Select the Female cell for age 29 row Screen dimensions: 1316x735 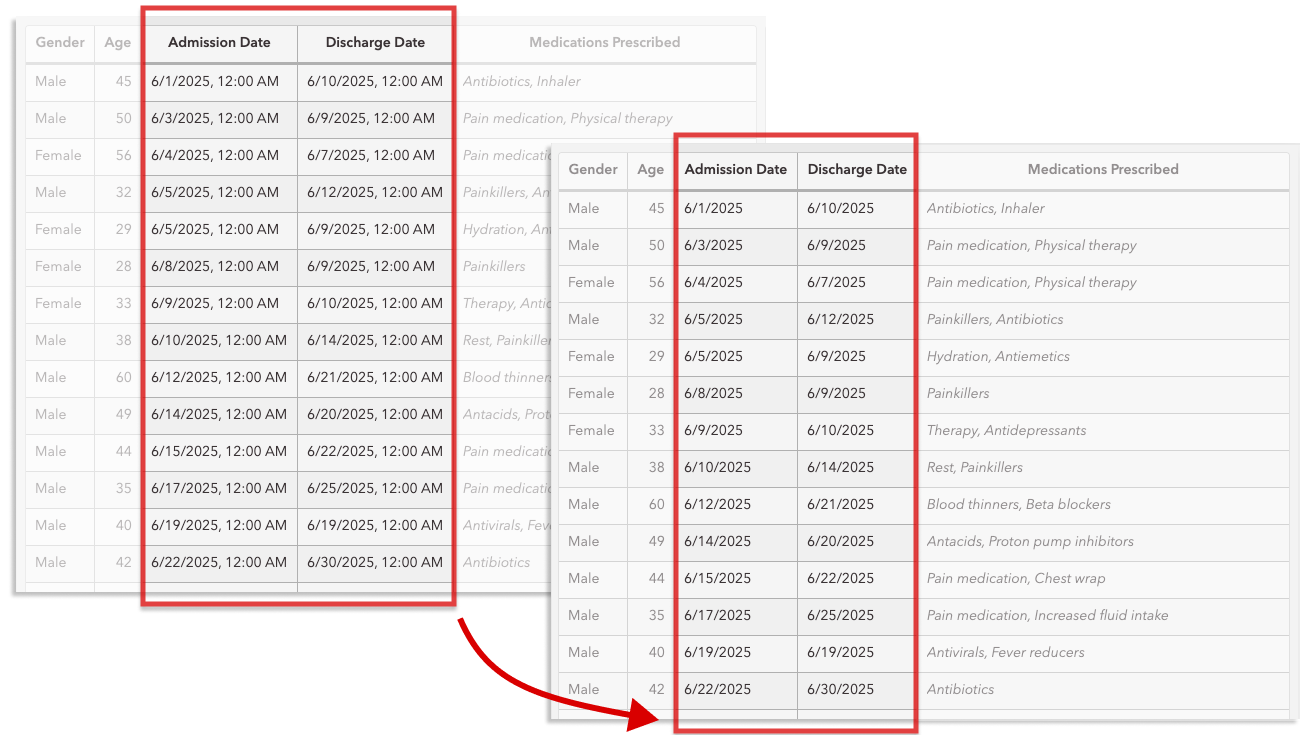pyautogui.click(x=592, y=357)
